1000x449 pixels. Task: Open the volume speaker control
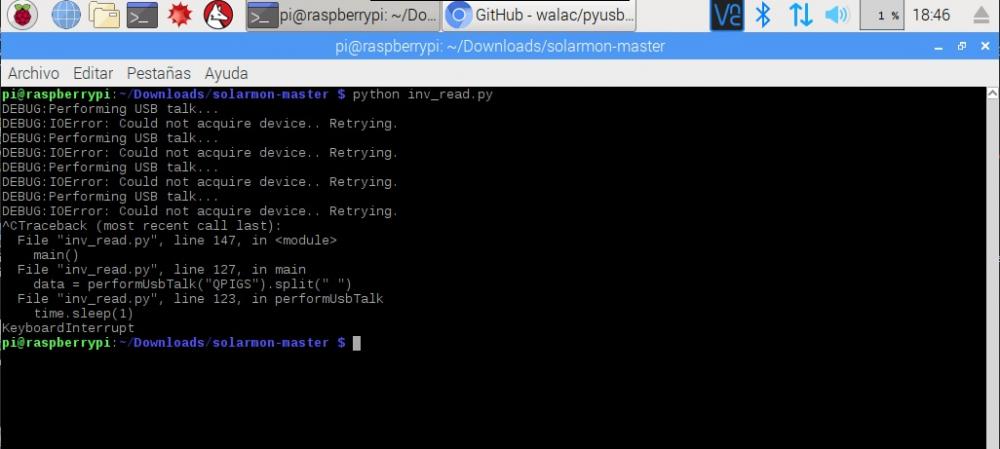[x=837, y=15]
